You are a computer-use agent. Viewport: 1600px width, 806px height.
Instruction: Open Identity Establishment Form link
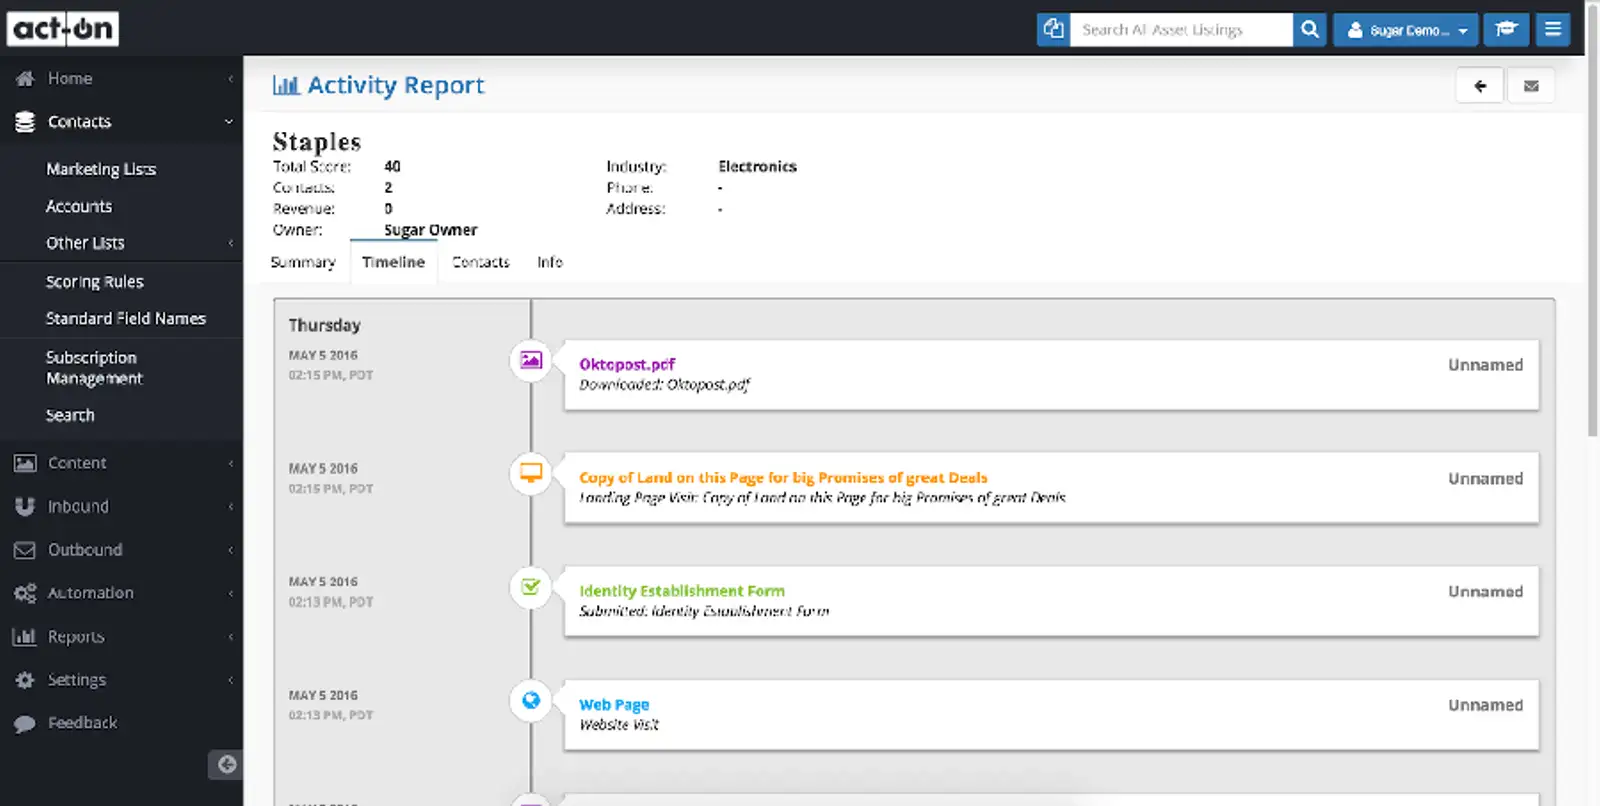(x=682, y=591)
